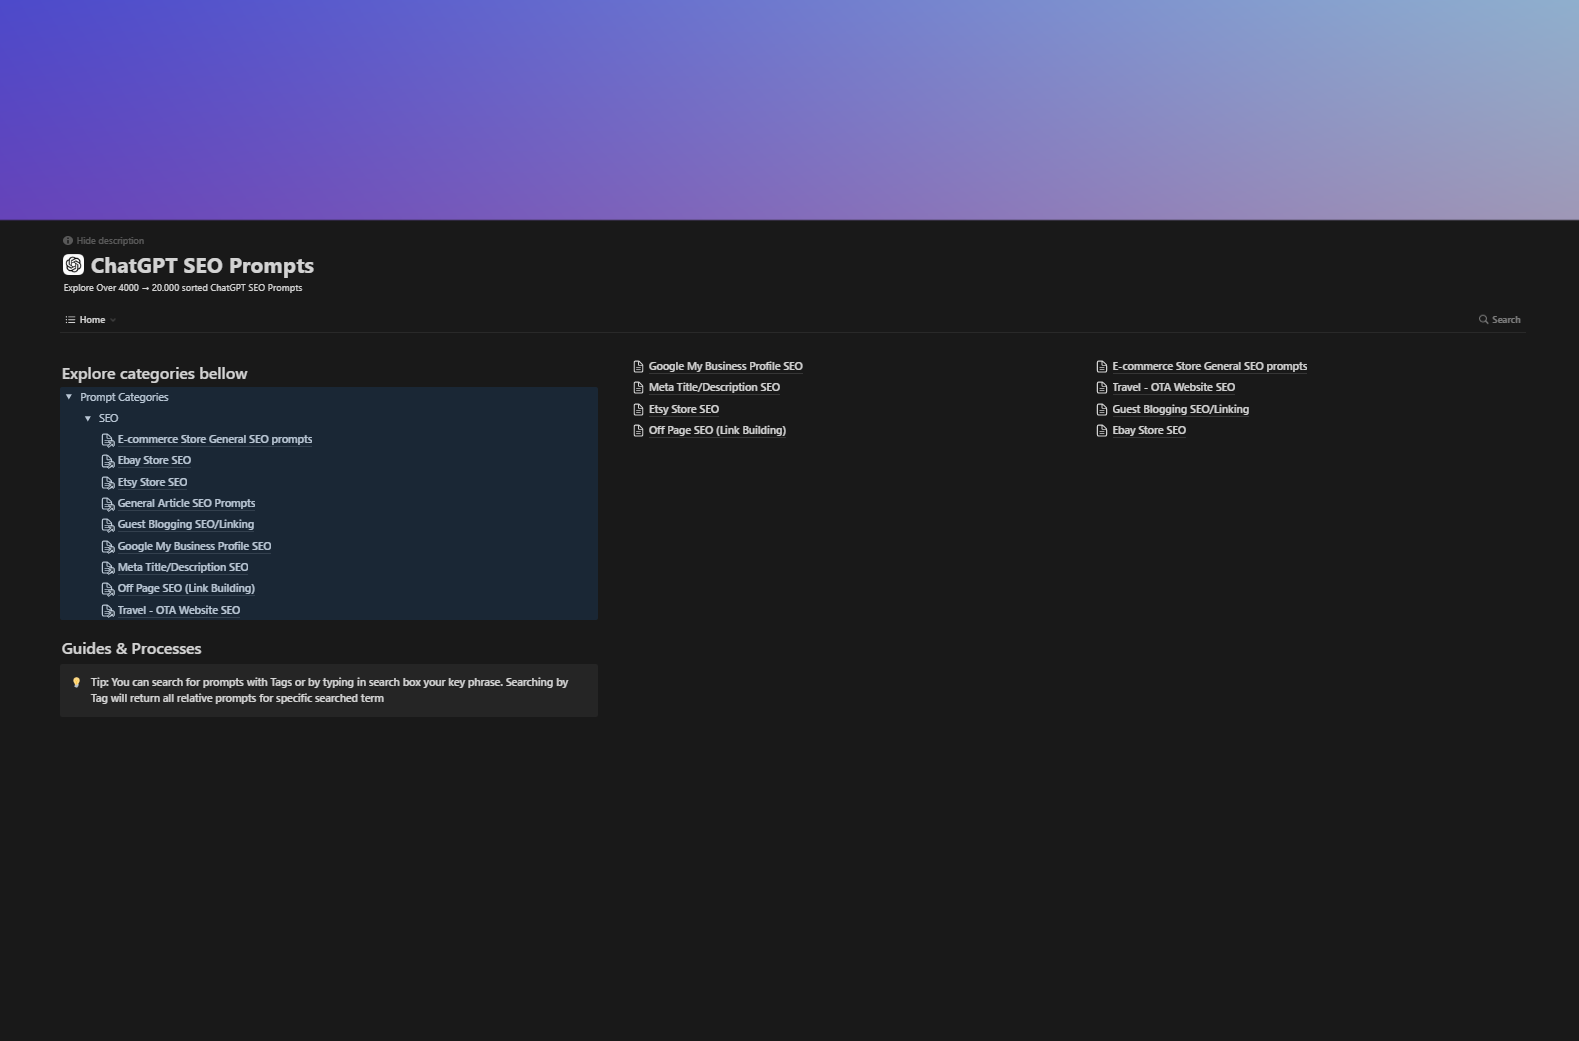The image size is (1579, 1041).
Task: Click page icon of E-commerce Store General SEO prompts in right column
Action: [1102, 367]
